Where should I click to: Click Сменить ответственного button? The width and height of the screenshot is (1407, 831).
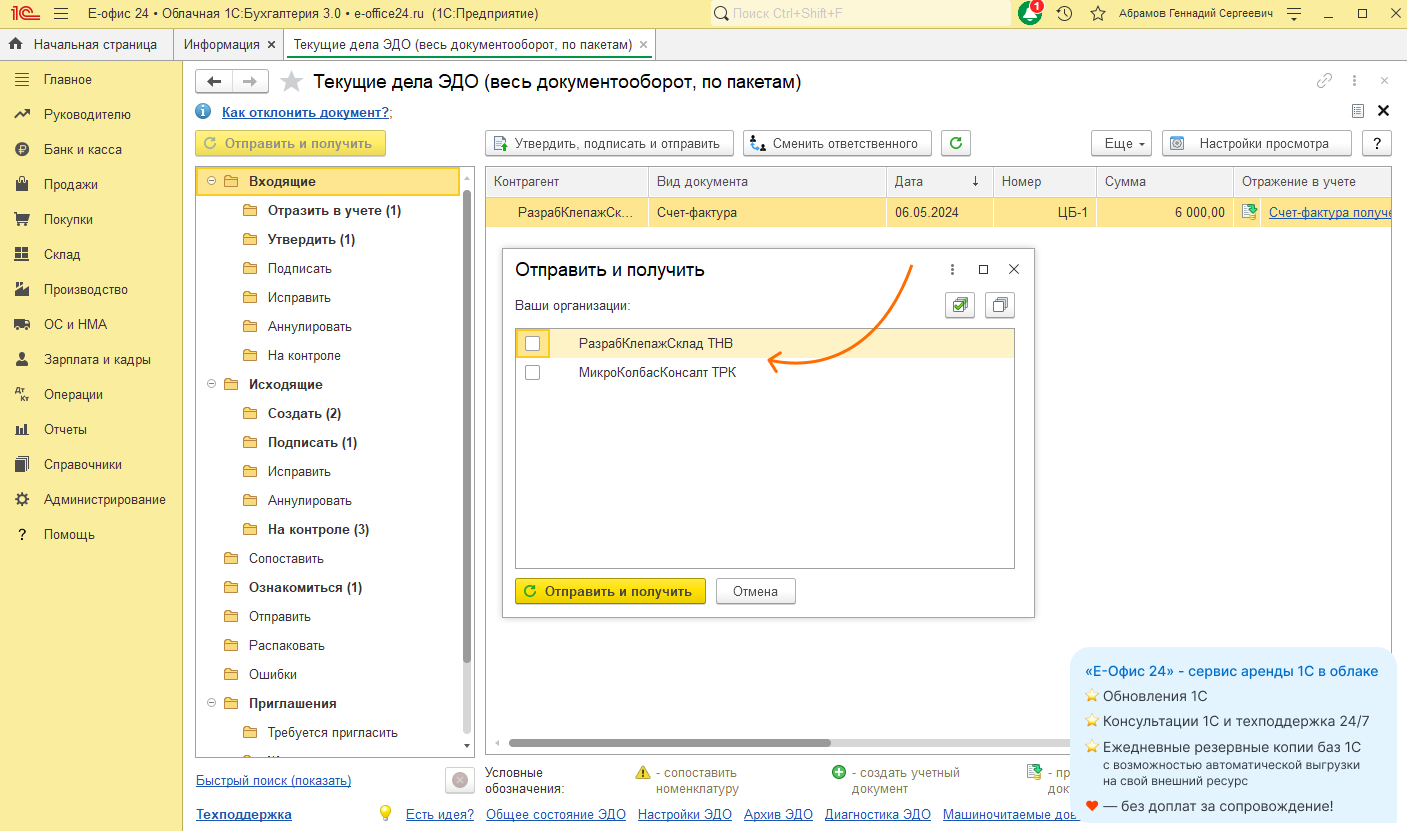[x=838, y=143]
